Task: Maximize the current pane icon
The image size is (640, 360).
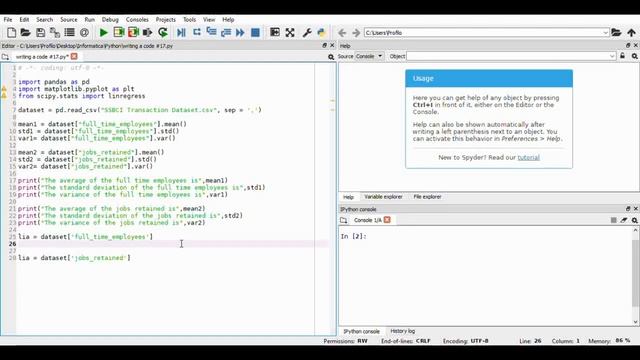Action: tap(275, 33)
